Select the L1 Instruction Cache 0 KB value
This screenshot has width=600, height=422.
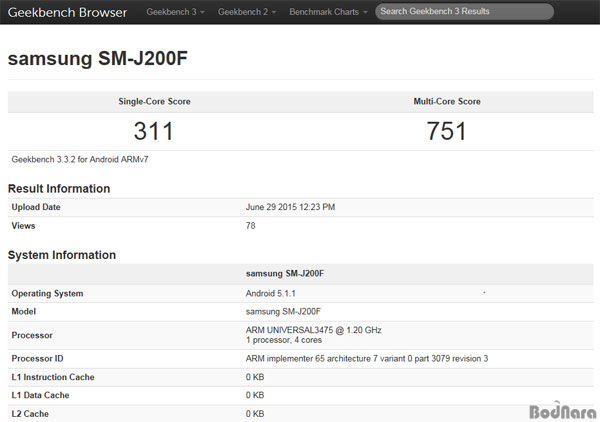(x=255, y=377)
